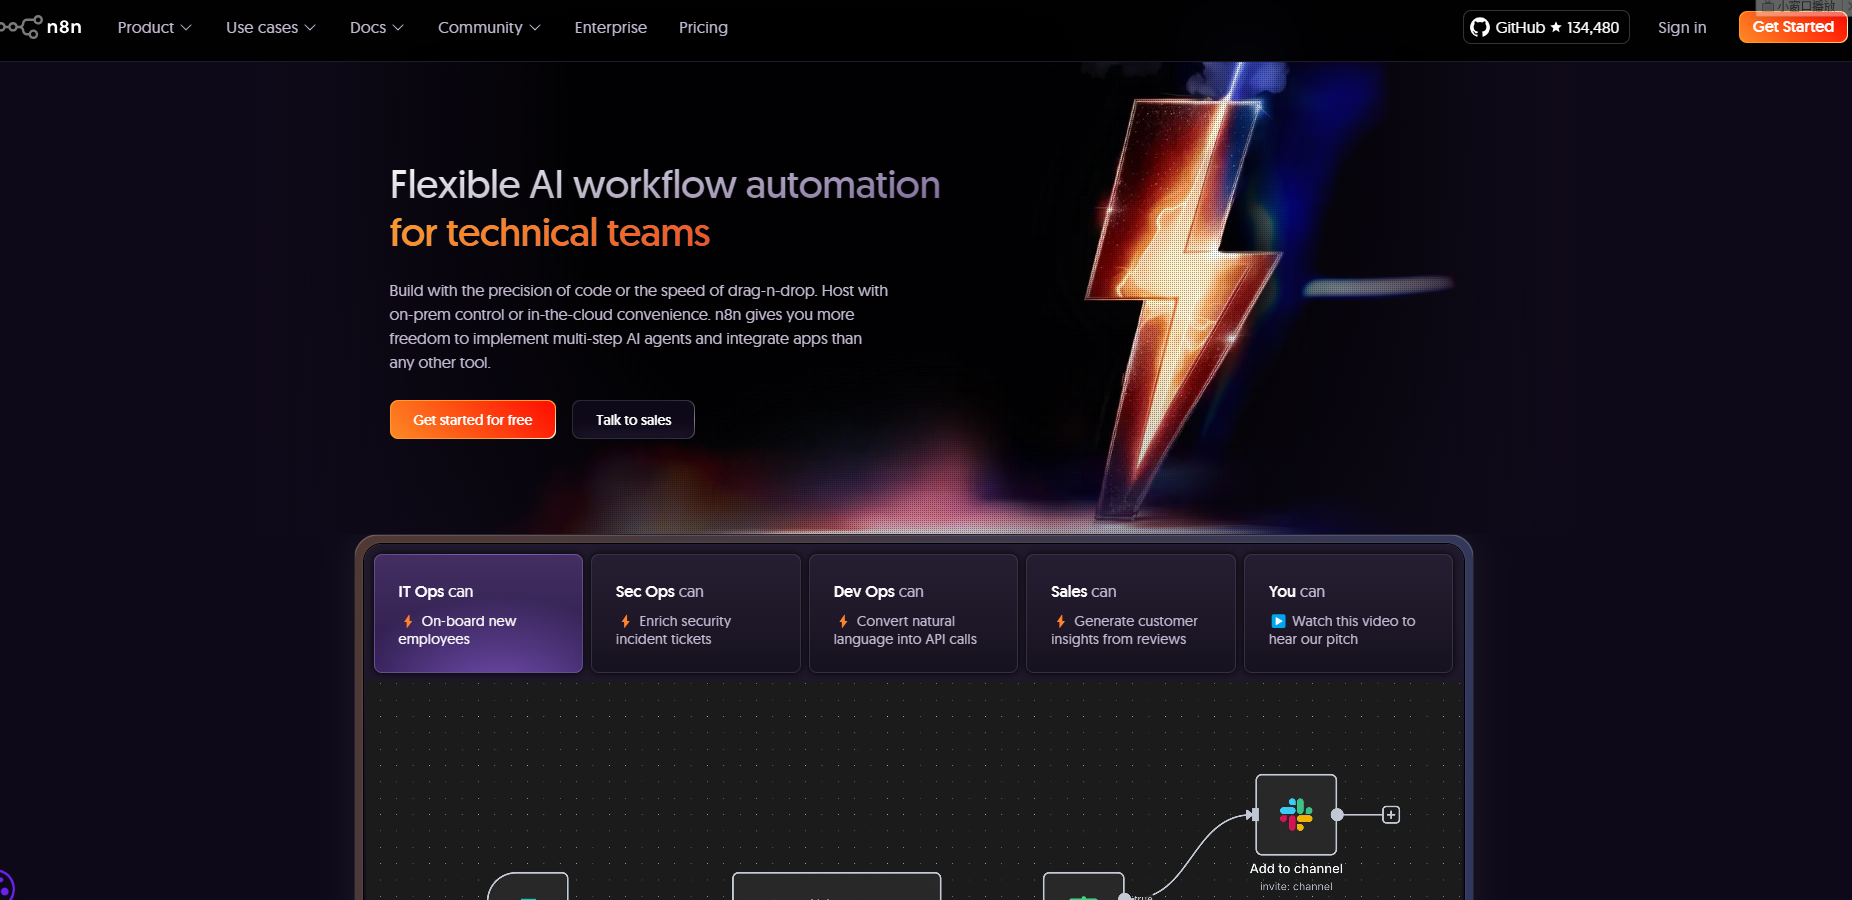Viewport: 1852px width, 900px height.
Task: Click the blue play icon in You card
Action: [1278, 621]
